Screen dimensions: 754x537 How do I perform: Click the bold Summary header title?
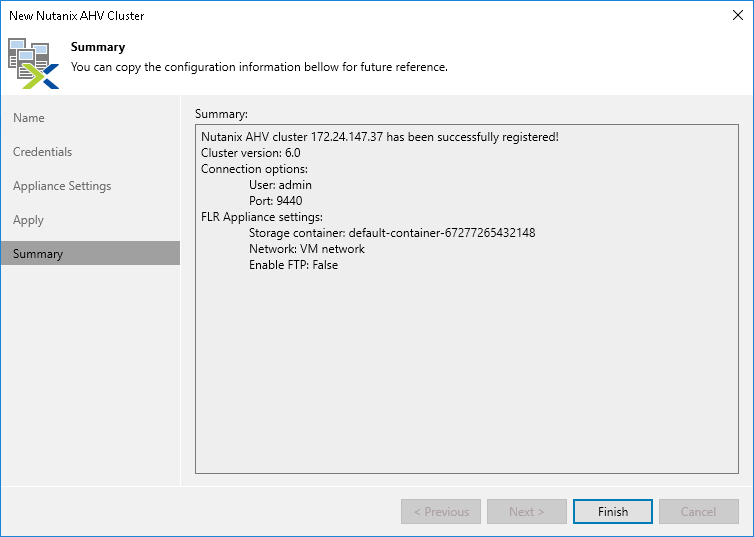tap(98, 47)
